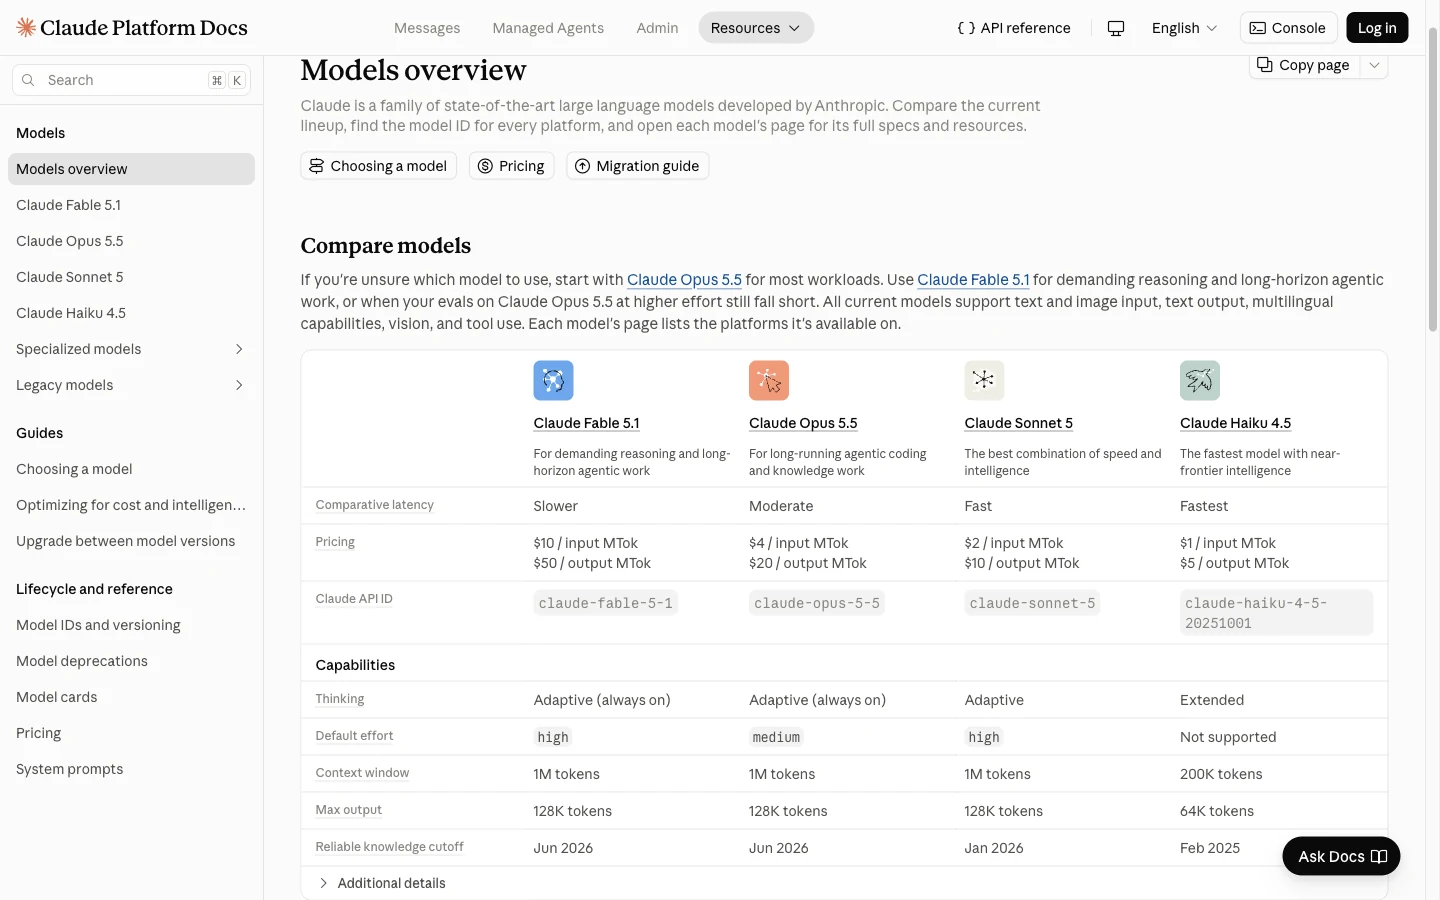Click the Claude Fable 5.1 model thumbnail icon

point(553,381)
